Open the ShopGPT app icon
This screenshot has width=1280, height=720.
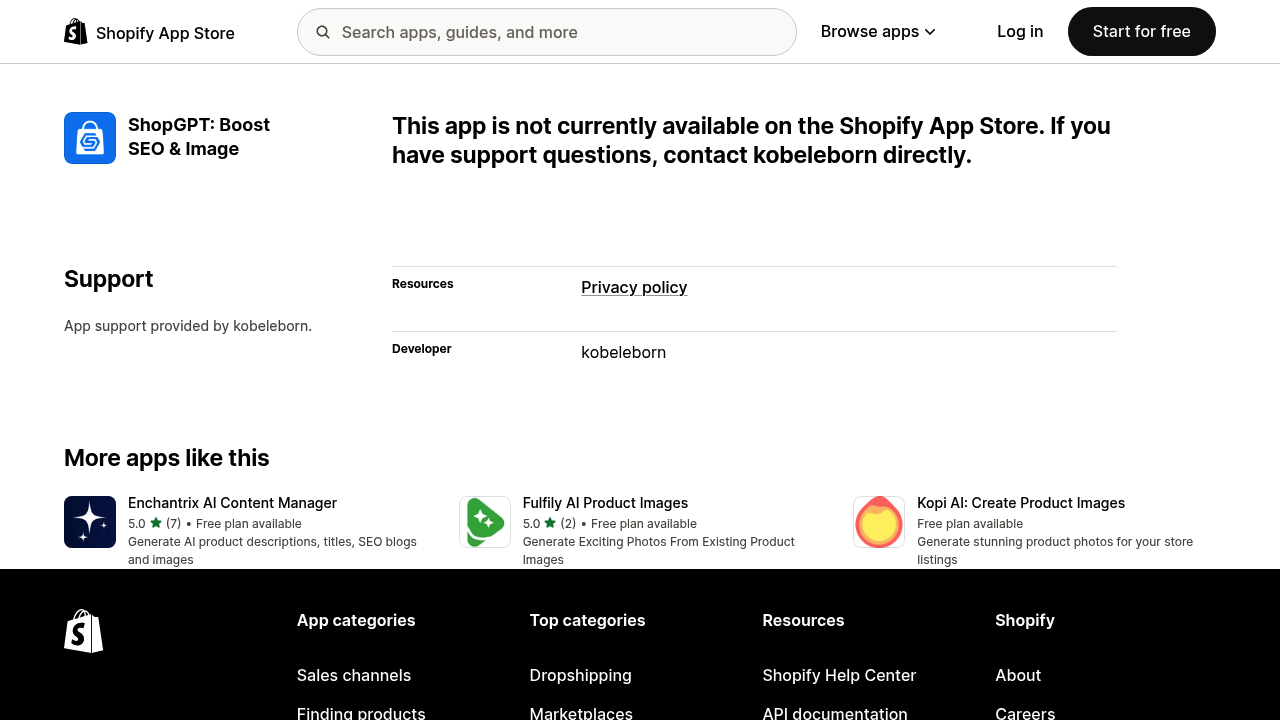[x=89, y=138]
